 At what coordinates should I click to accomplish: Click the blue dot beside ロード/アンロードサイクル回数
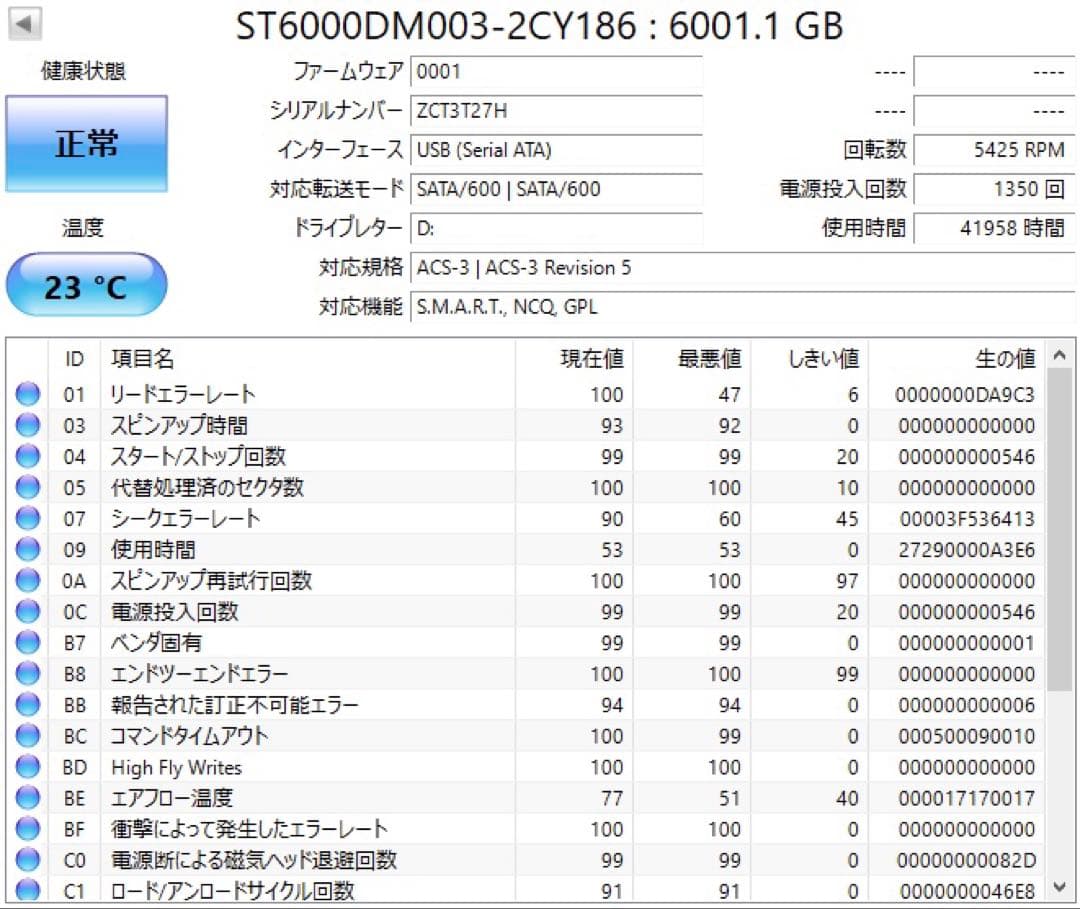click(27, 891)
